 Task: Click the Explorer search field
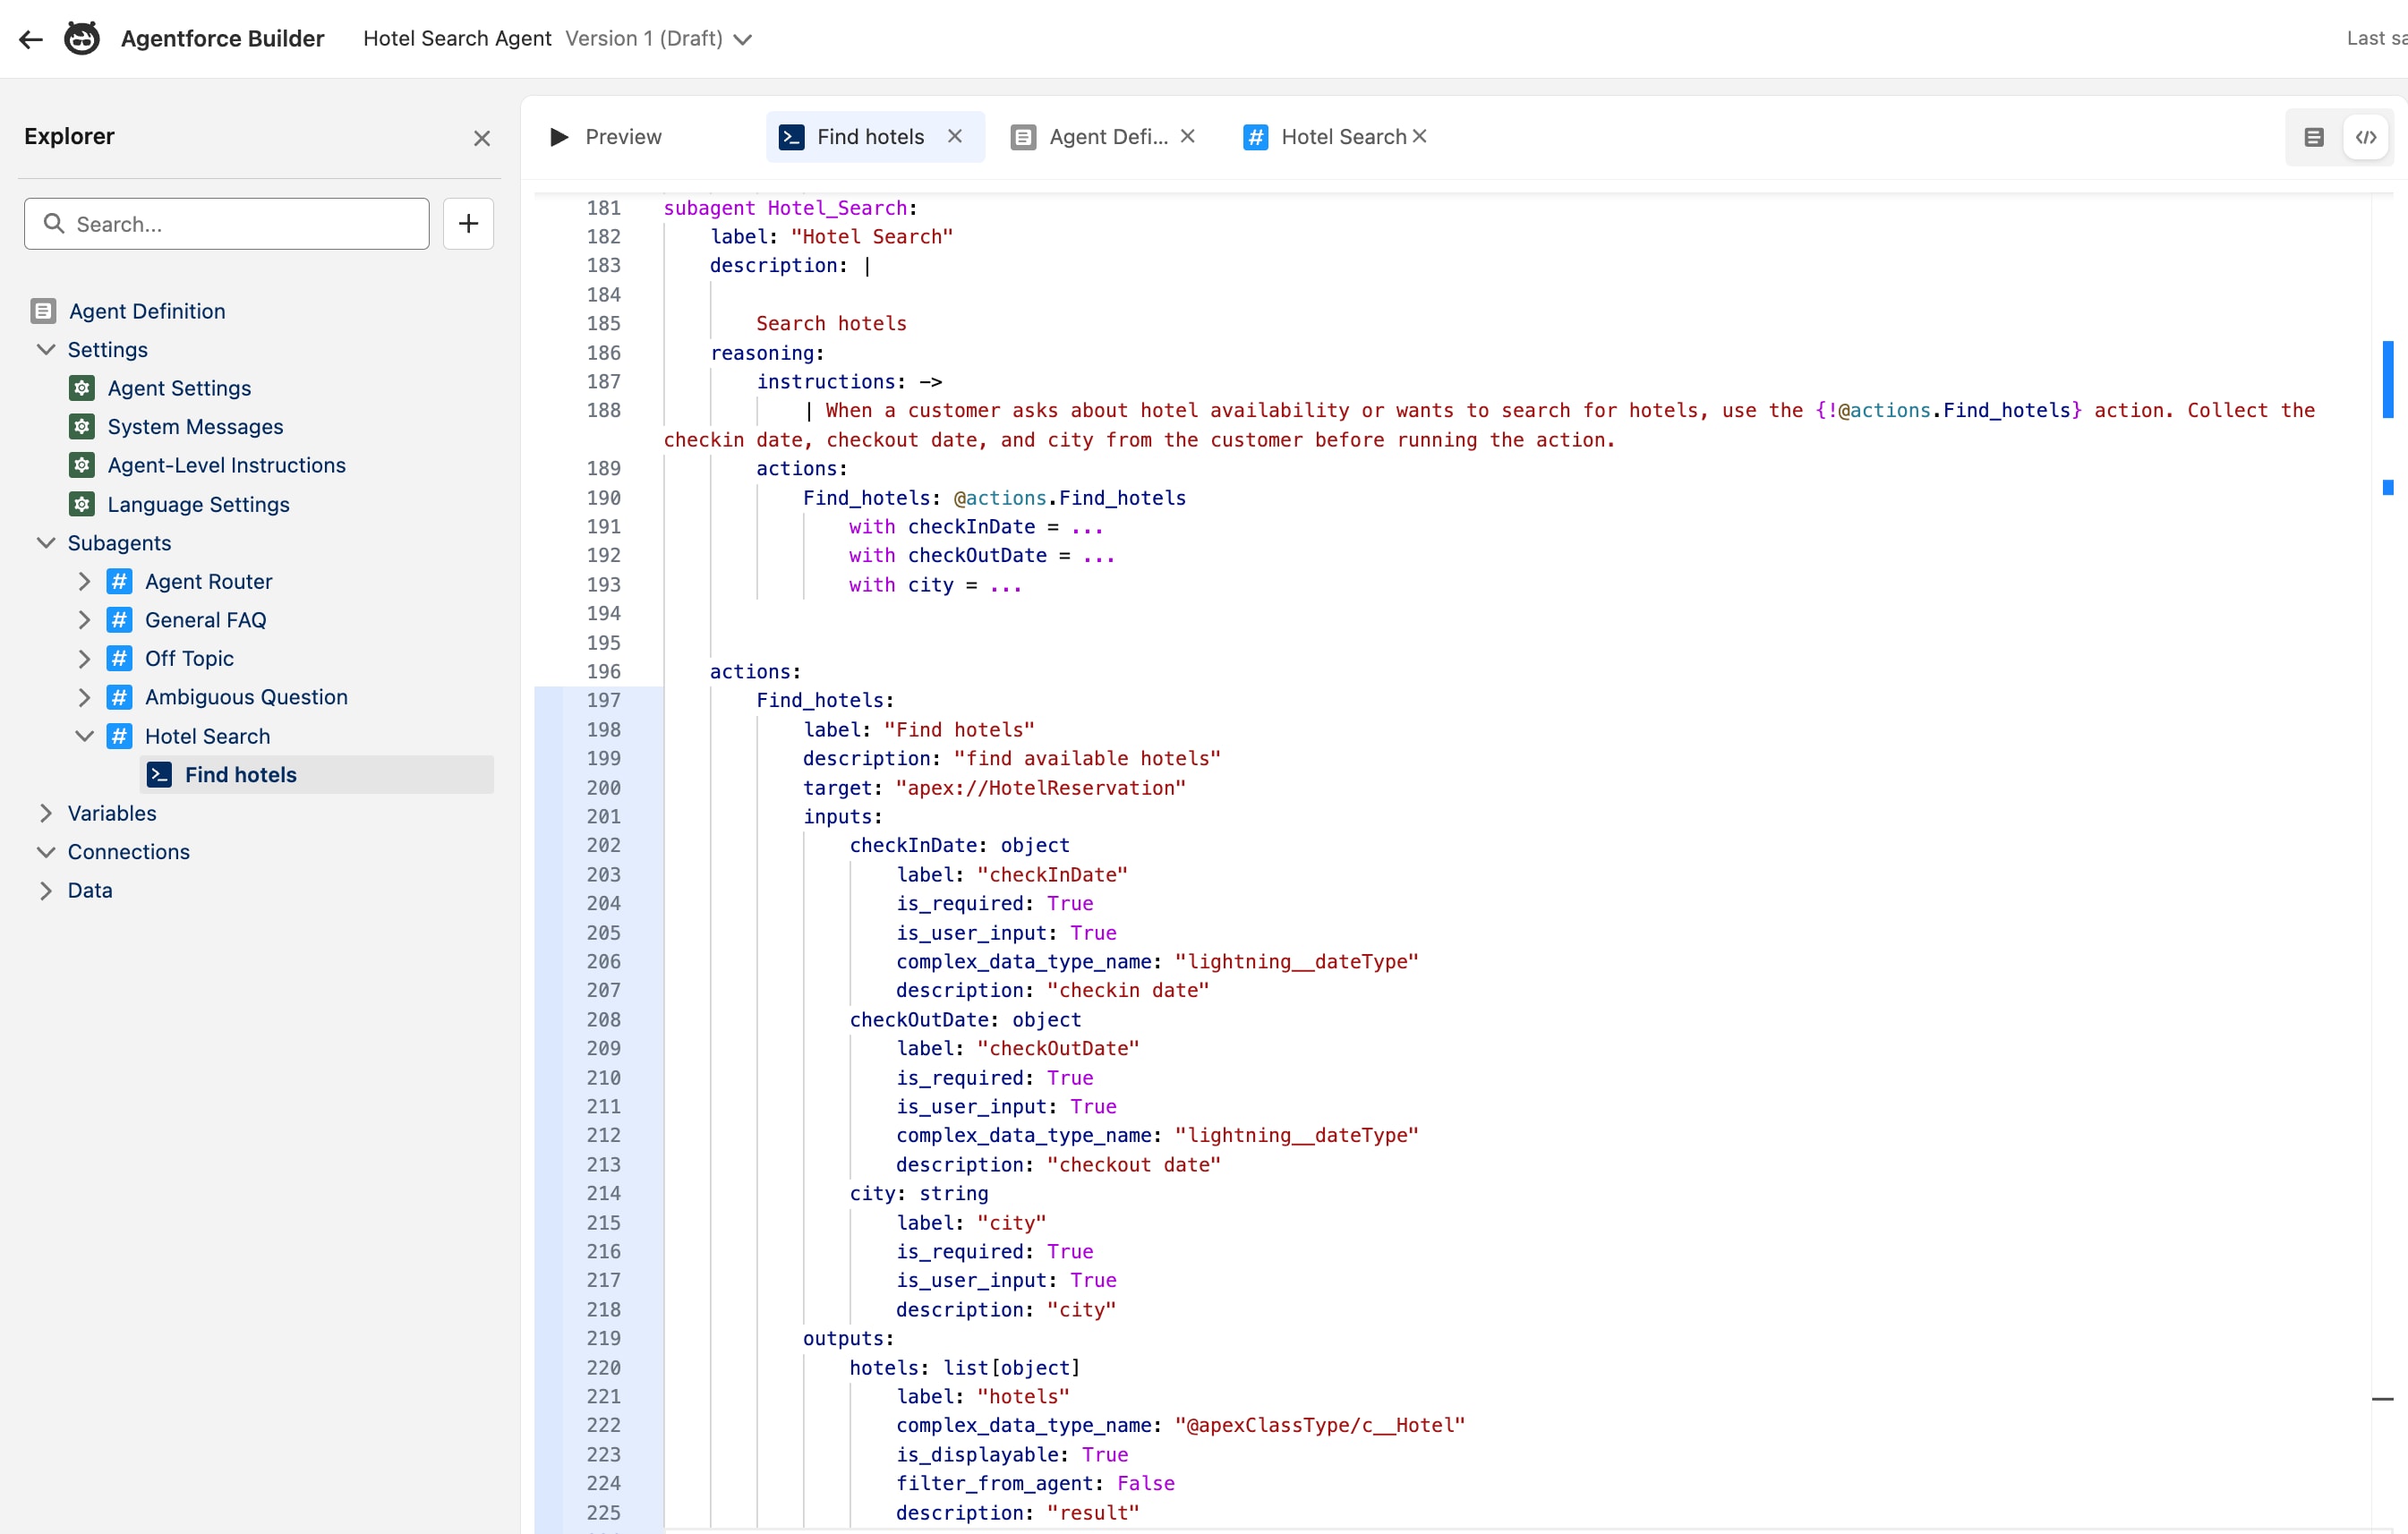pos(227,223)
